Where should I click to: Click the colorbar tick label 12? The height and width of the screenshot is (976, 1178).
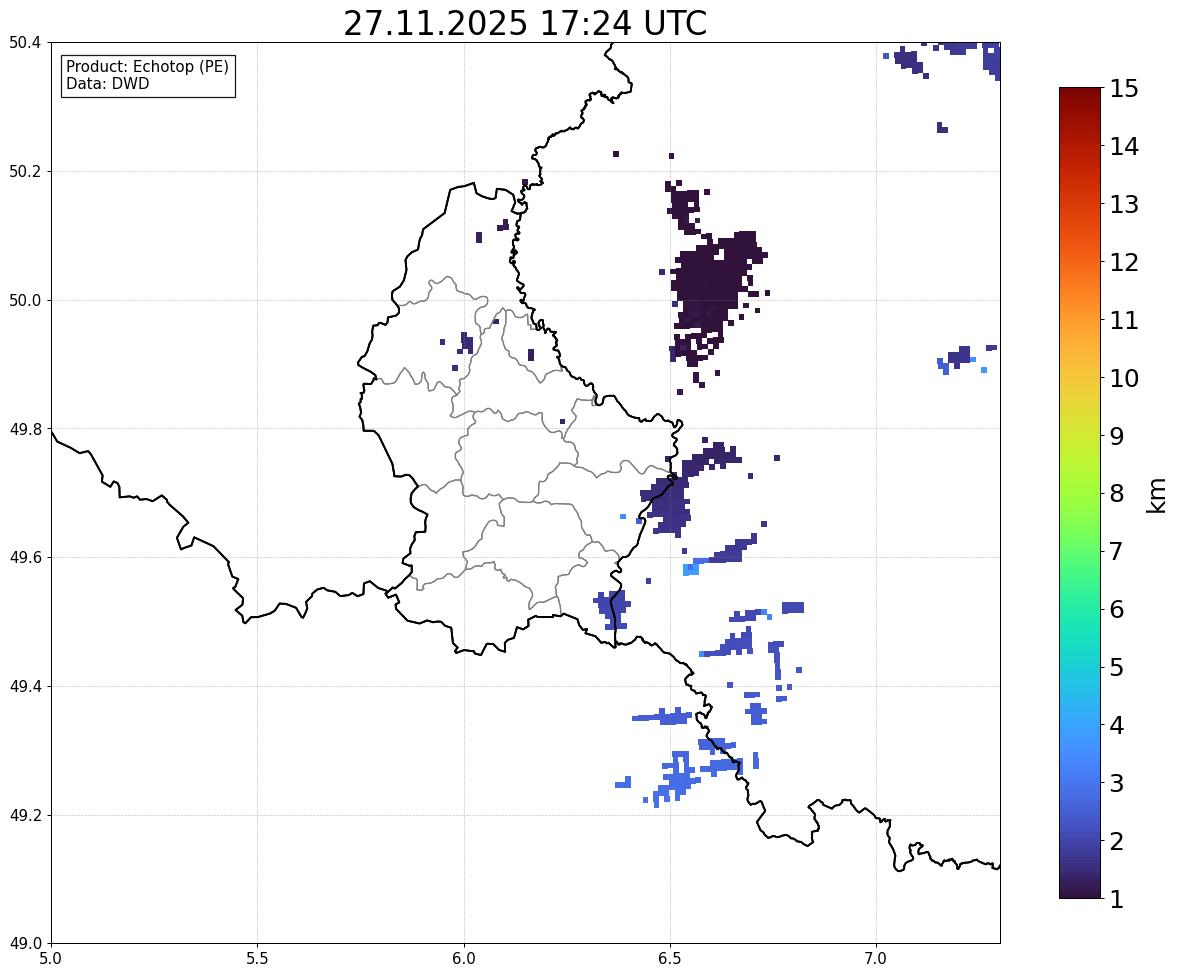[x=1124, y=262]
